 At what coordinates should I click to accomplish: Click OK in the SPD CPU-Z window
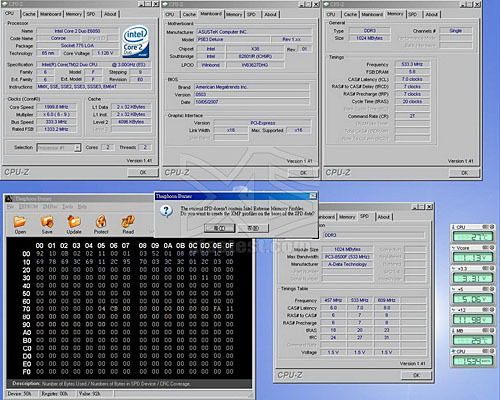[x=416, y=375]
